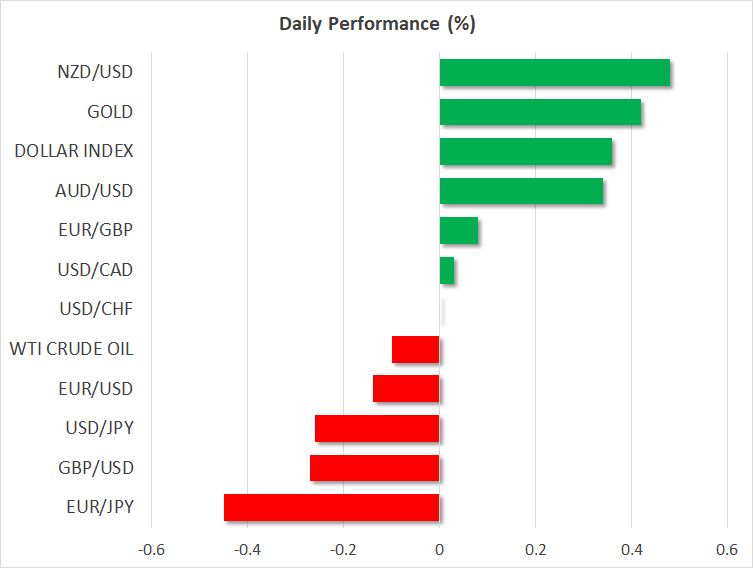Select the small EUR/GBP green bar
The image size is (753, 568).
458,230
